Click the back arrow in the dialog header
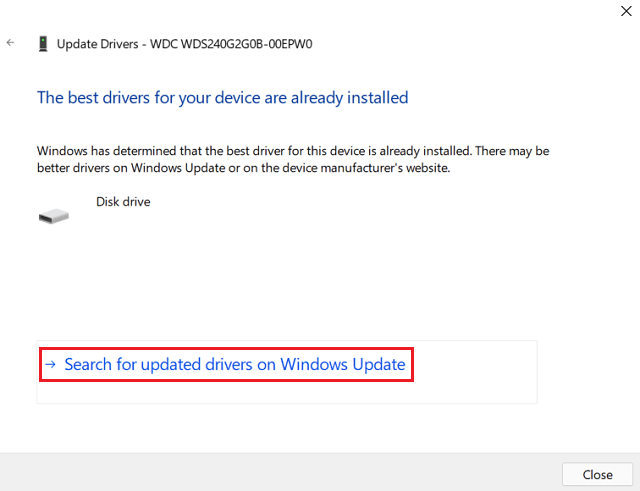The height and width of the screenshot is (491, 640). pos(10,43)
